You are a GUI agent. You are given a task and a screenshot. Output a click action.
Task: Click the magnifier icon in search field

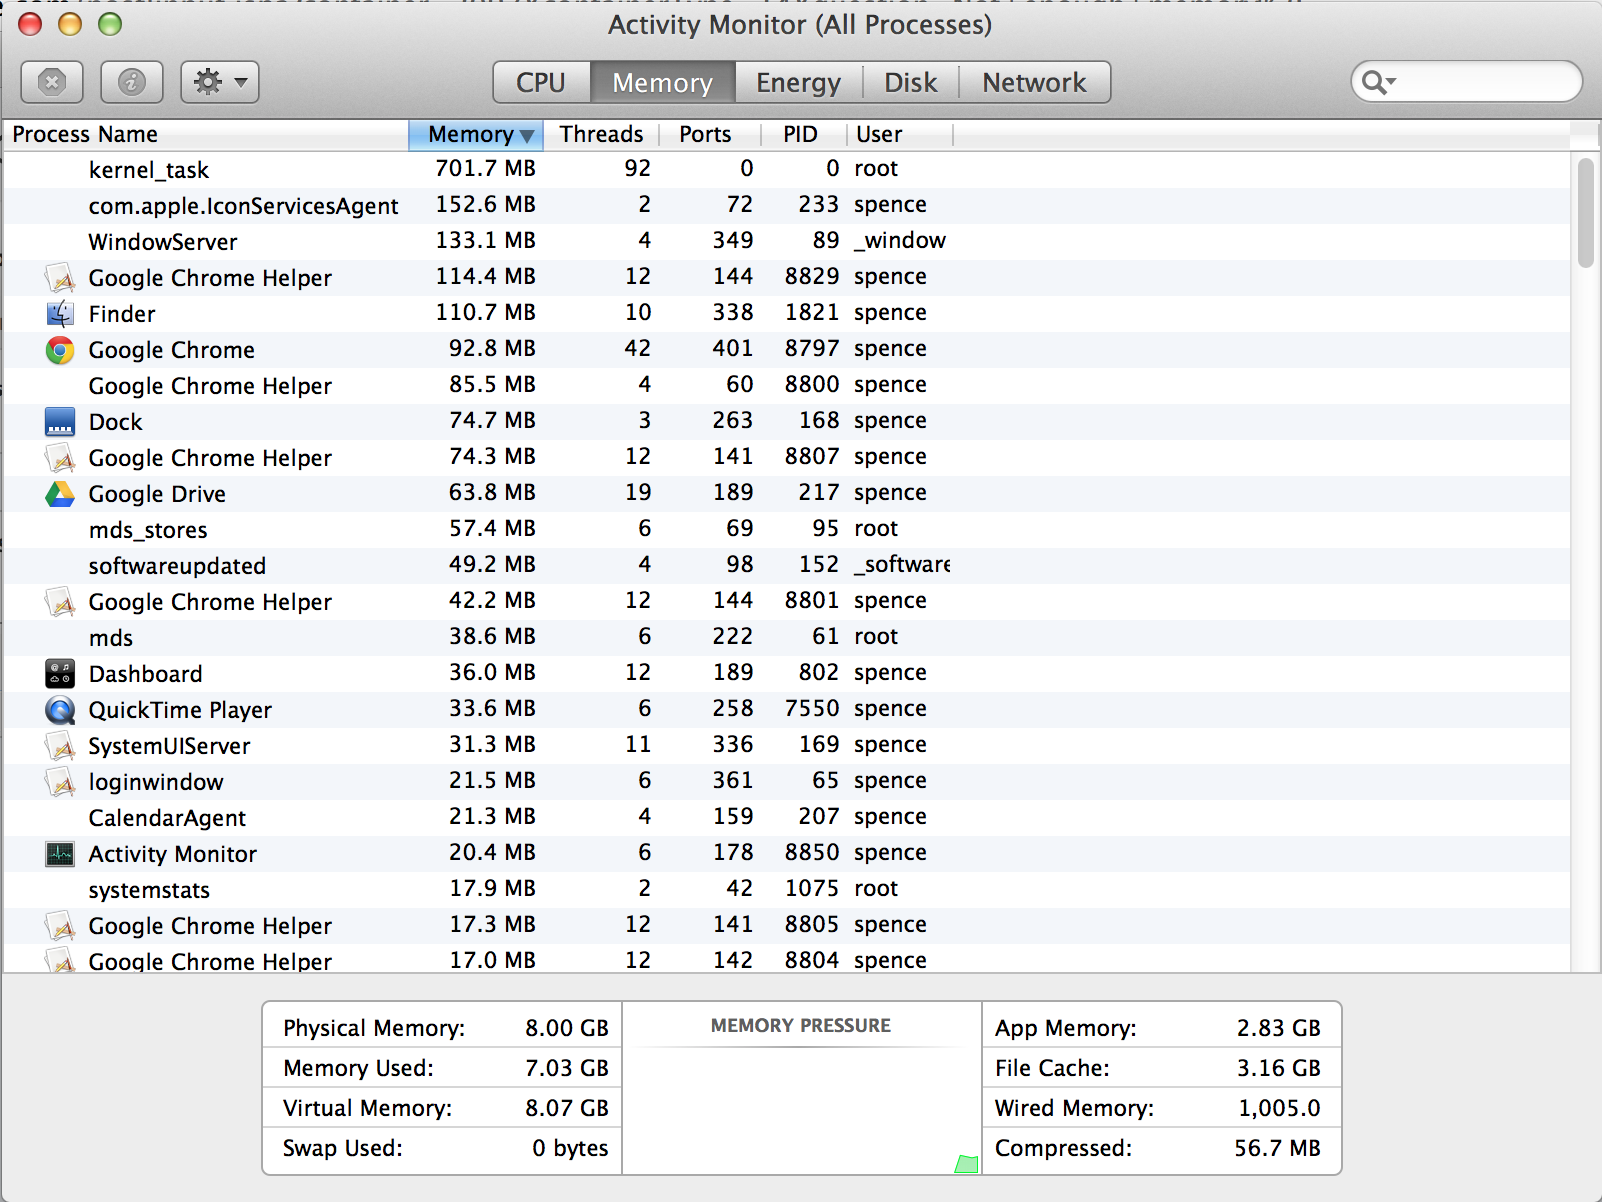point(1376,82)
